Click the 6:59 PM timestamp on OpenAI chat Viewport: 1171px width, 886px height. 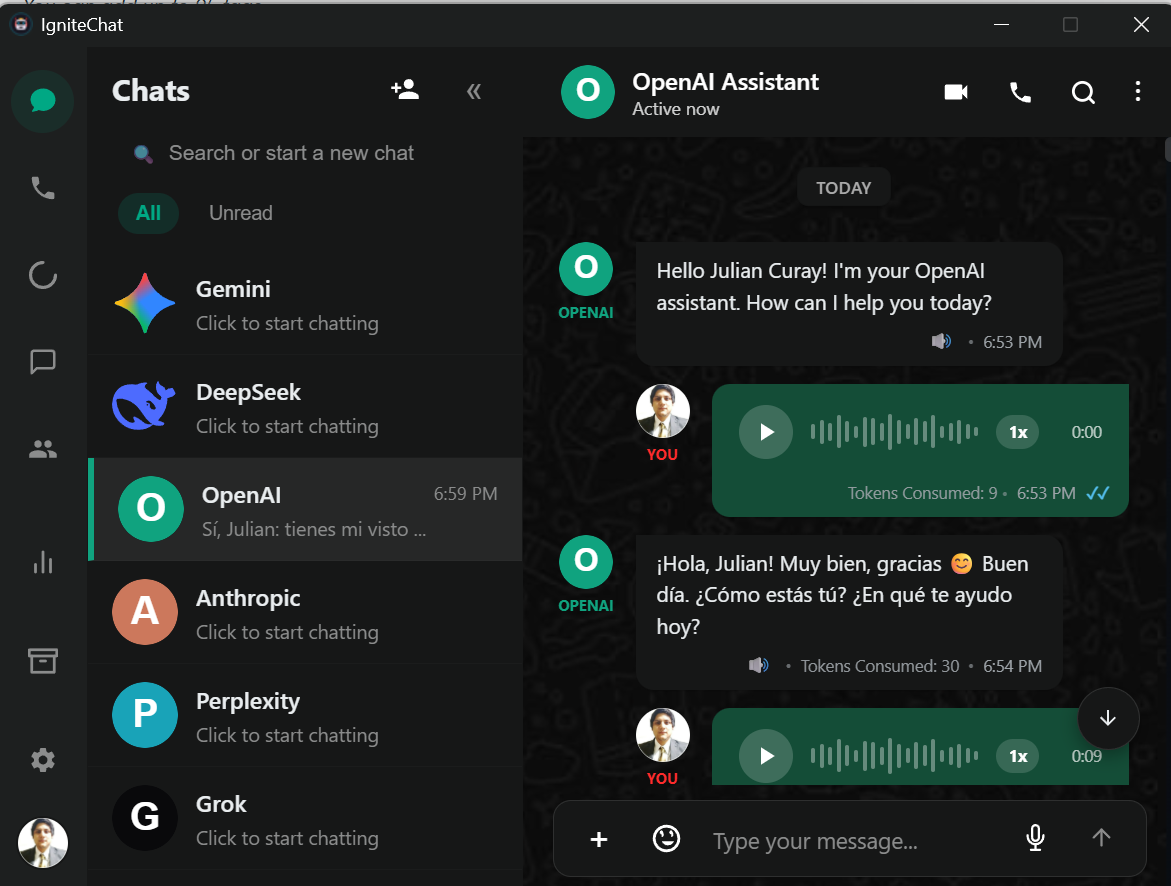[465, 494]
